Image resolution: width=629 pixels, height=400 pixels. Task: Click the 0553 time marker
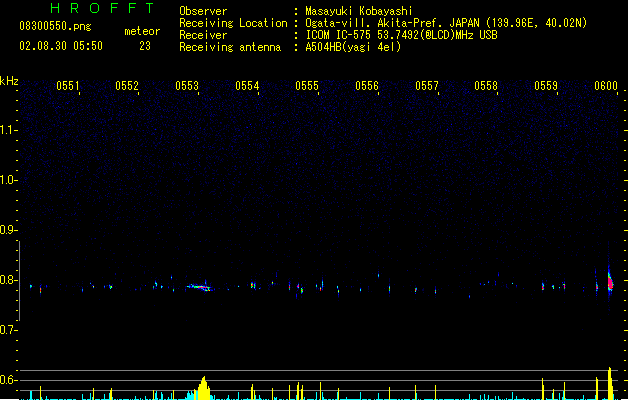(x=187, y=86)
